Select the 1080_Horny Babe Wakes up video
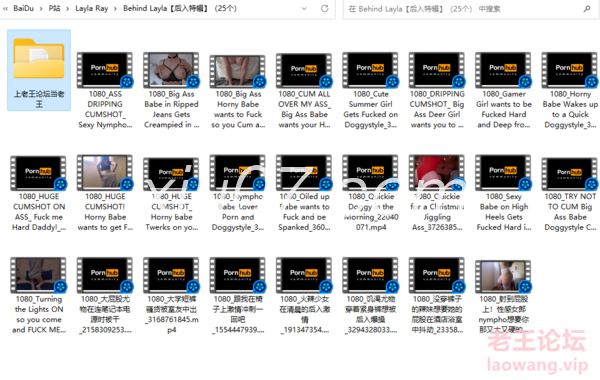 coord(570,91)
